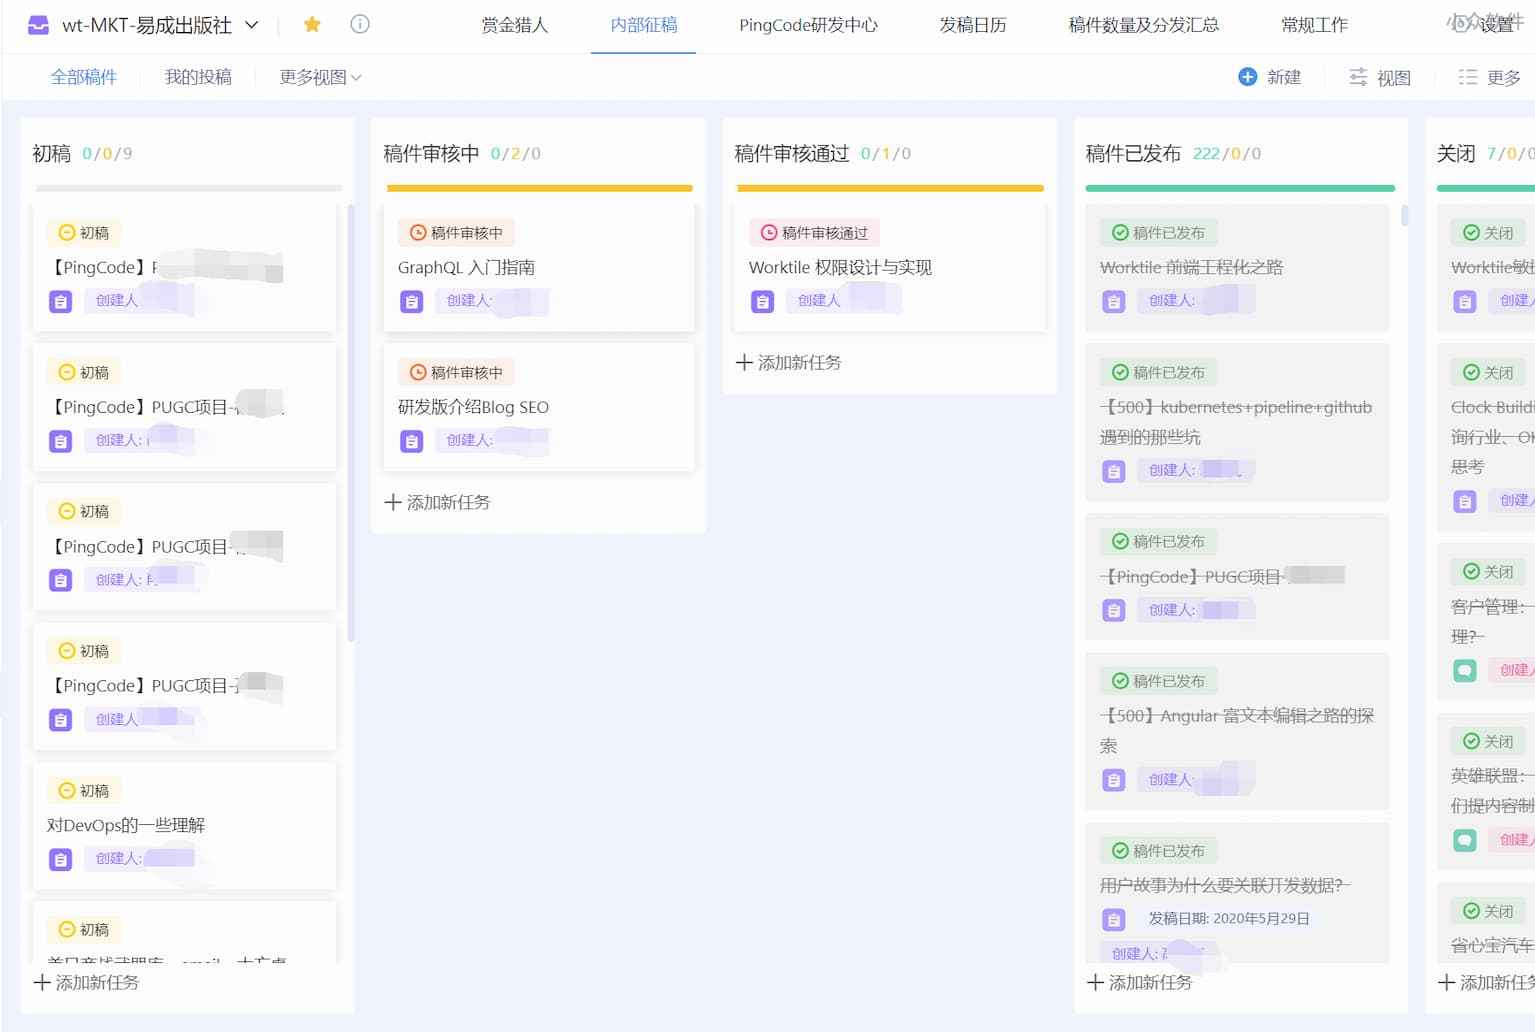Screen dimensions: 1535x1032
Task: Click the 稿件审核中 column header title
Action: pos(431,153)
